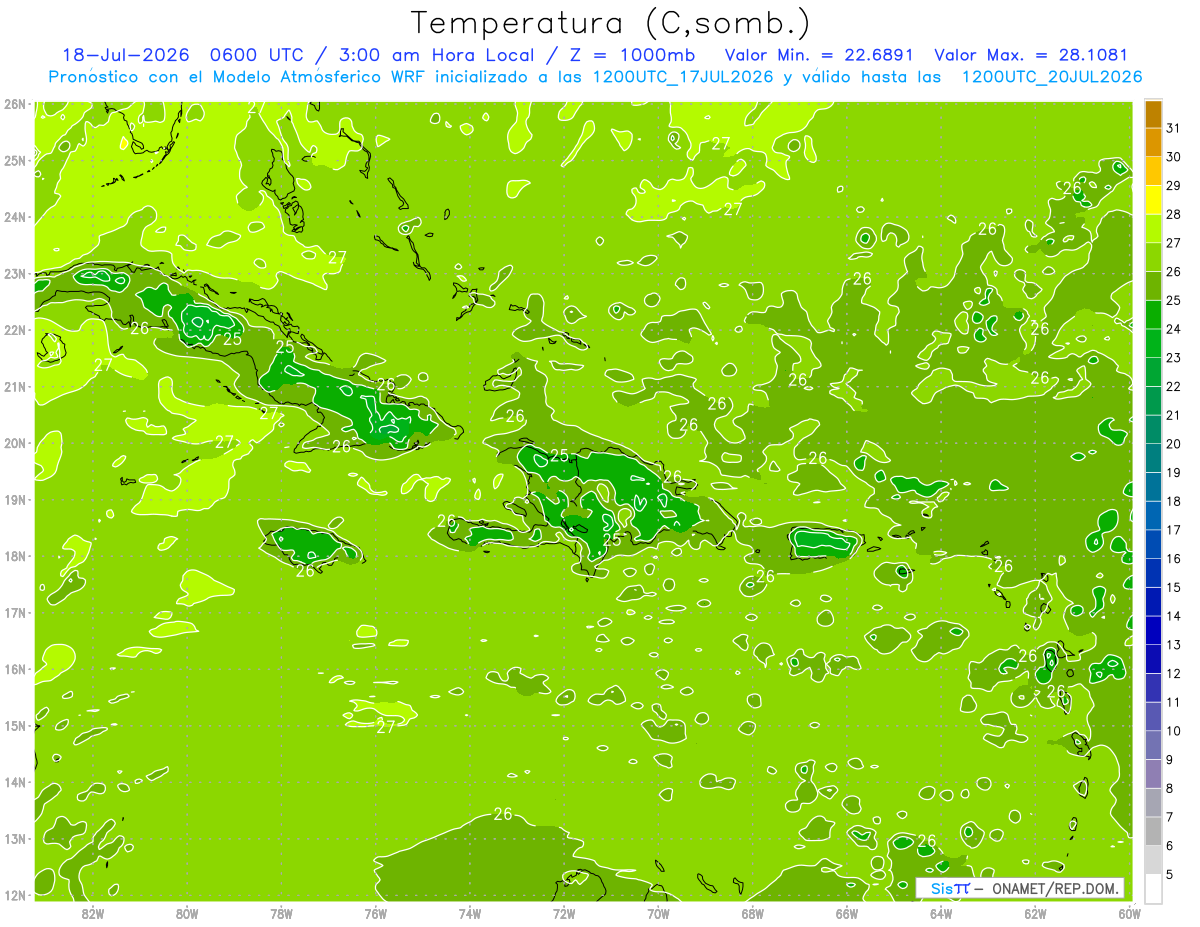1200x927 pixels.
Task: Click the 'Temperatura (C,somb.)' map title
Action: (x=611, y=23)
